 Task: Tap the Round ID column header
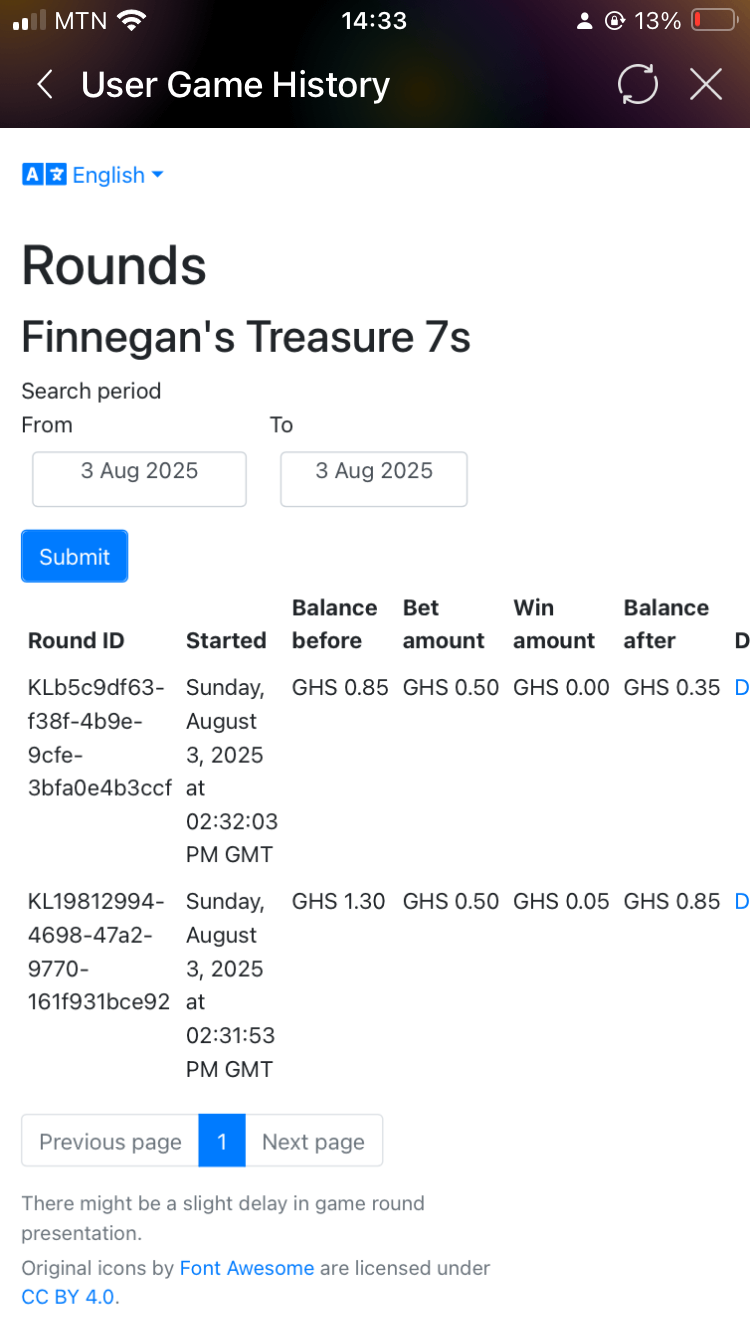pos(76,641)
